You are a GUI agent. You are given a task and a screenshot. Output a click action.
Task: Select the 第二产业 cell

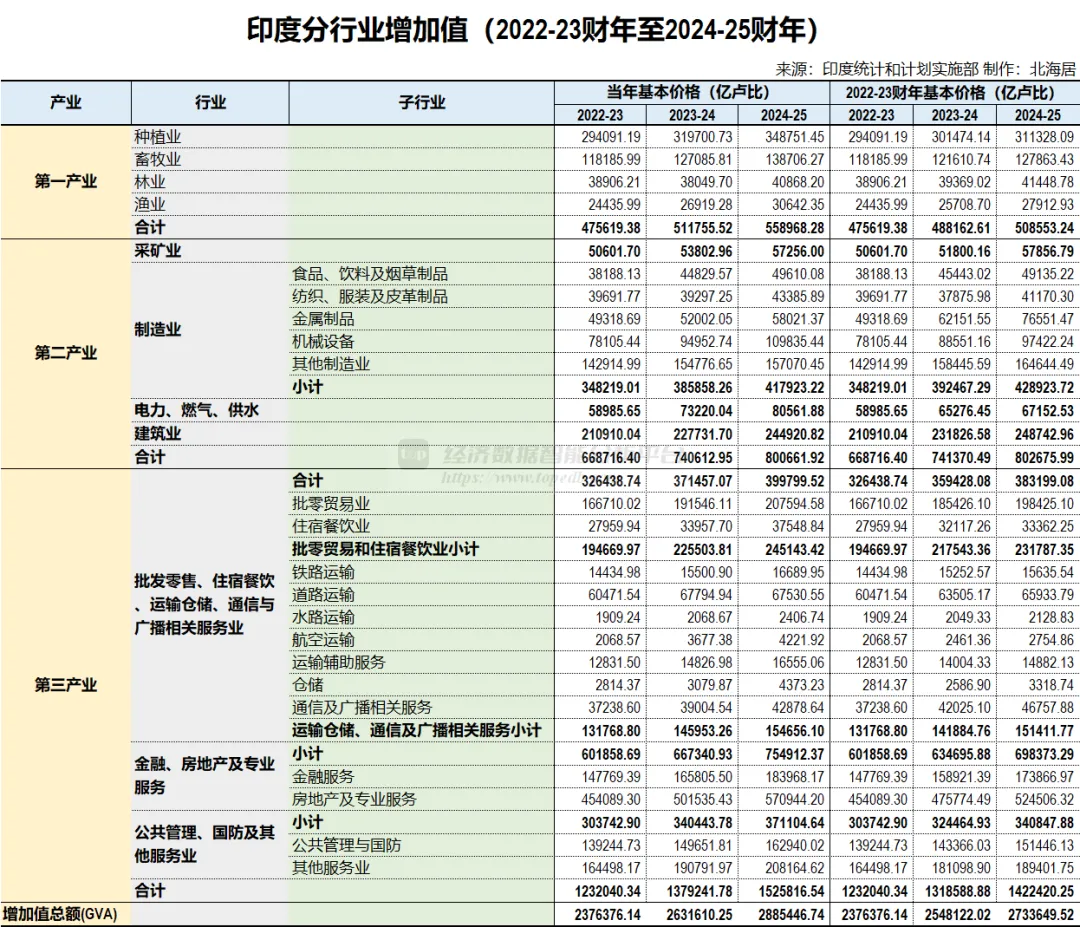[x=66, y=353]
